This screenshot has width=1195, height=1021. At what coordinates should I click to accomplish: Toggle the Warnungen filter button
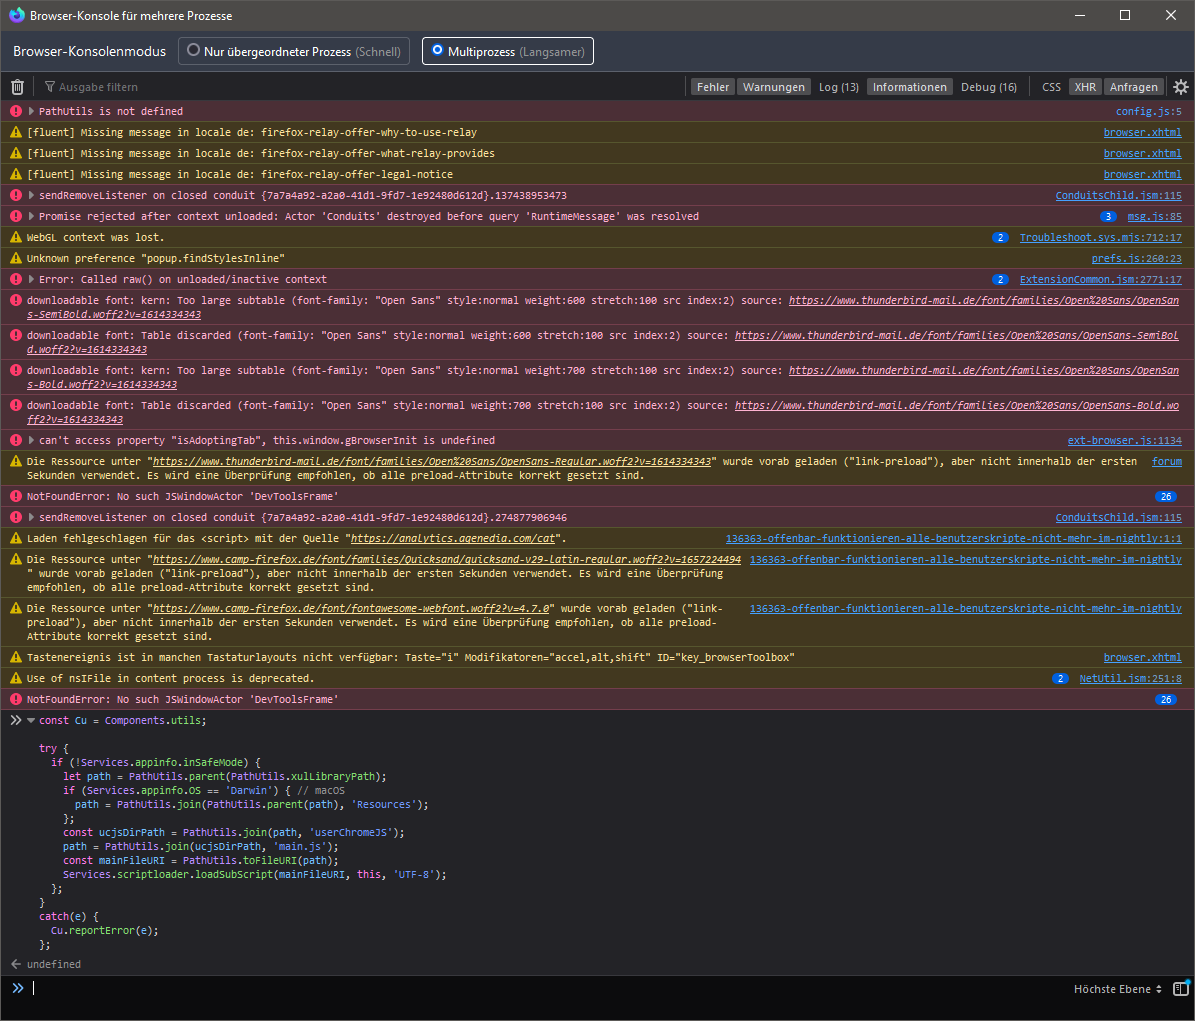(x=773, y=87)
